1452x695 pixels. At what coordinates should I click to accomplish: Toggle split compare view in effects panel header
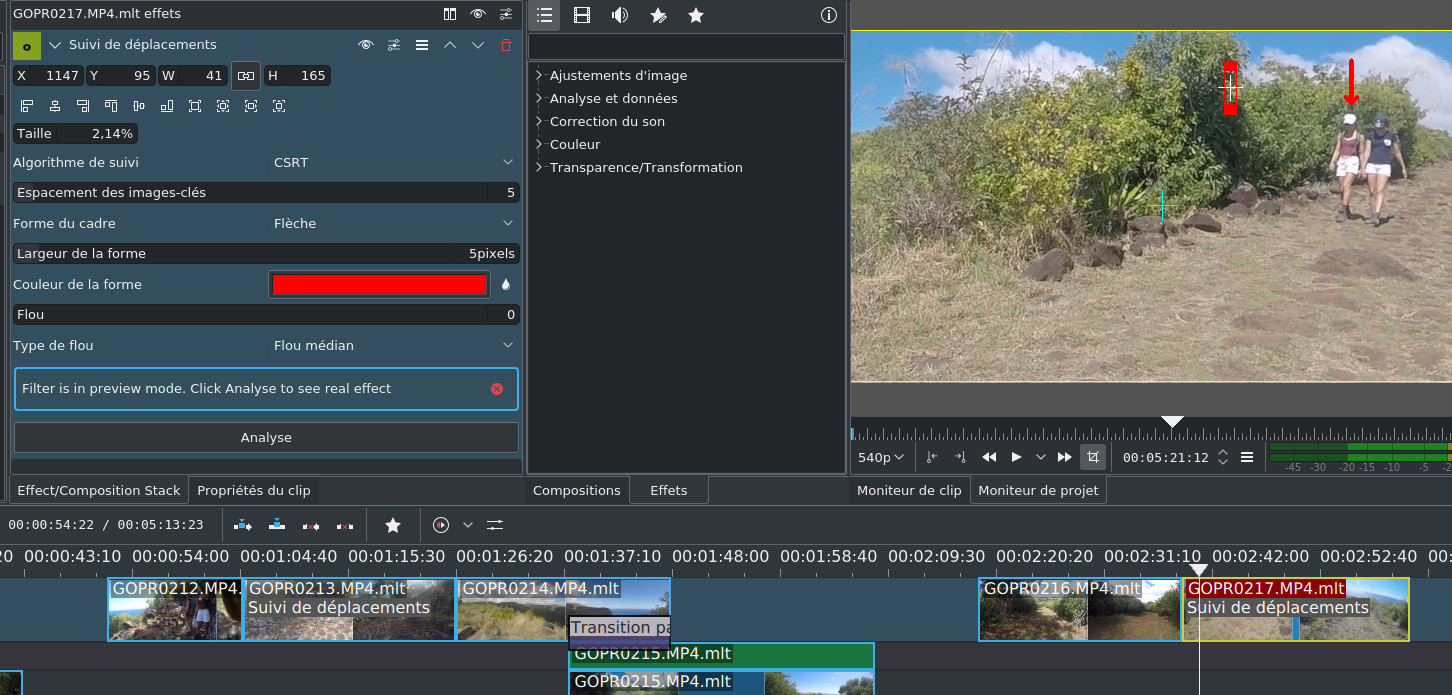tap(450, 14)
